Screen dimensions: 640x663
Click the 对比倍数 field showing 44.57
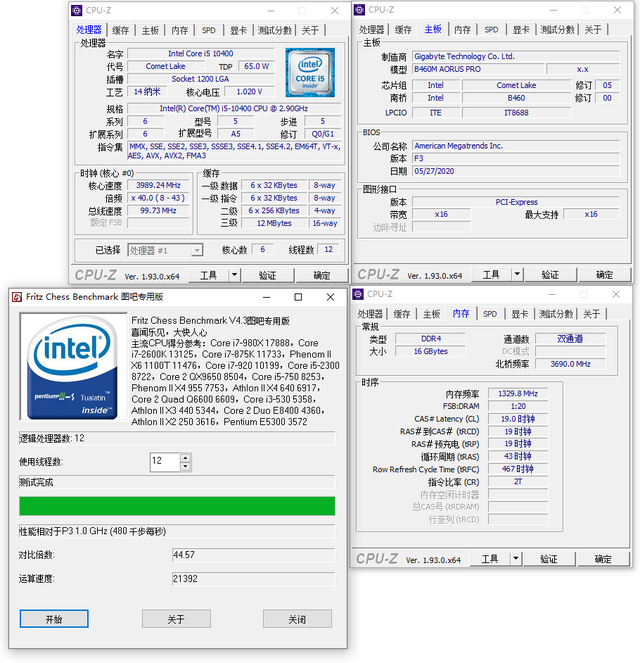coord(254,555)
